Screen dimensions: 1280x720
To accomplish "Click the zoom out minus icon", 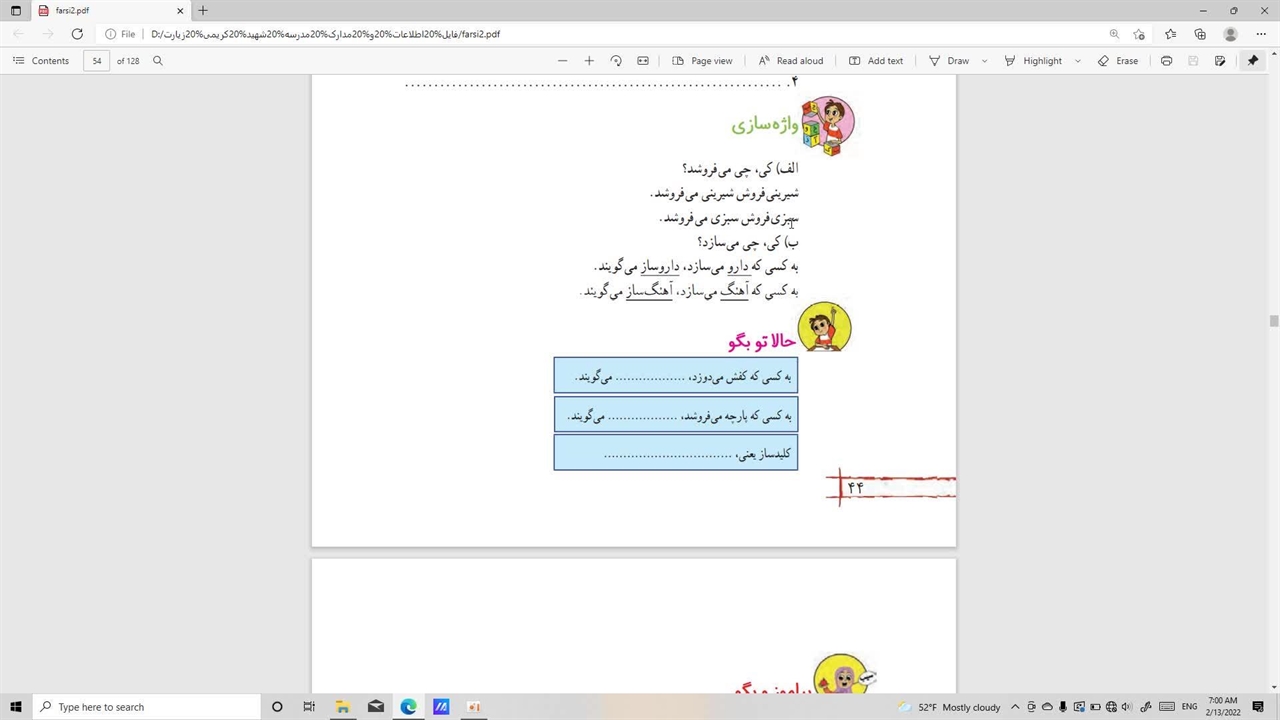I will (x=562, y=61).
